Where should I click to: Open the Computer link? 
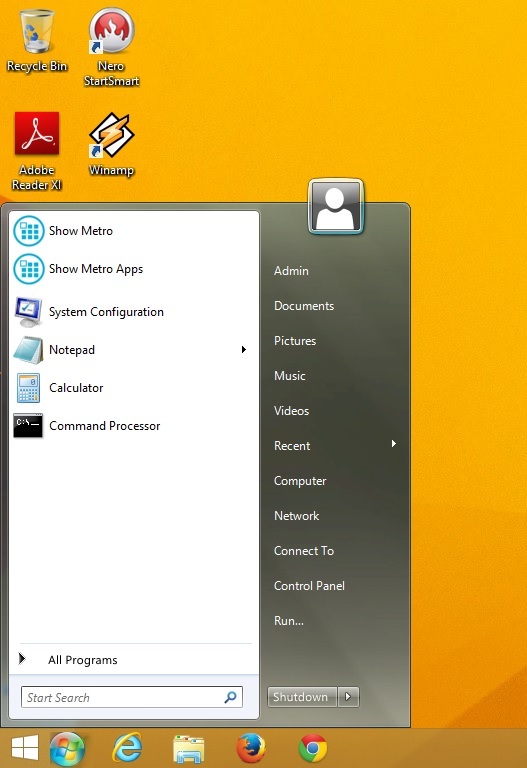pyautogui.click(x=300, y=481)
